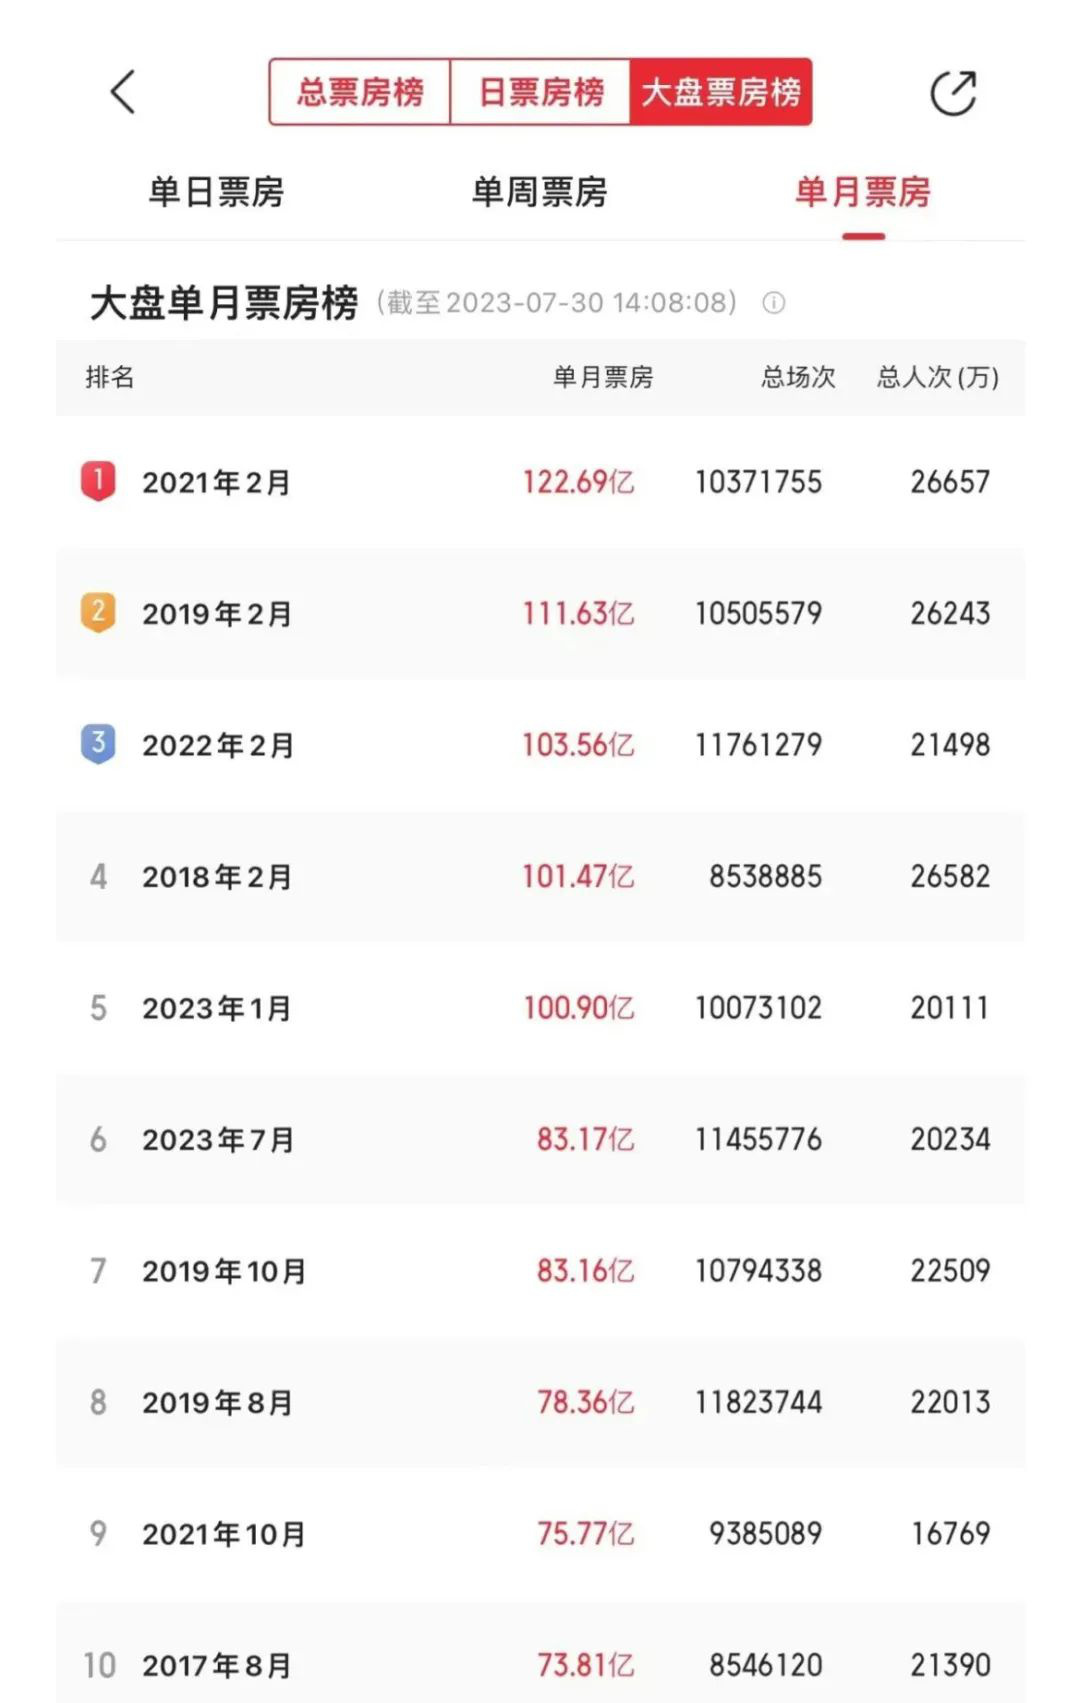This screenshot has width=1080, height=1703.
Task: Tap the share icon
Action: (x=952, y=93)
